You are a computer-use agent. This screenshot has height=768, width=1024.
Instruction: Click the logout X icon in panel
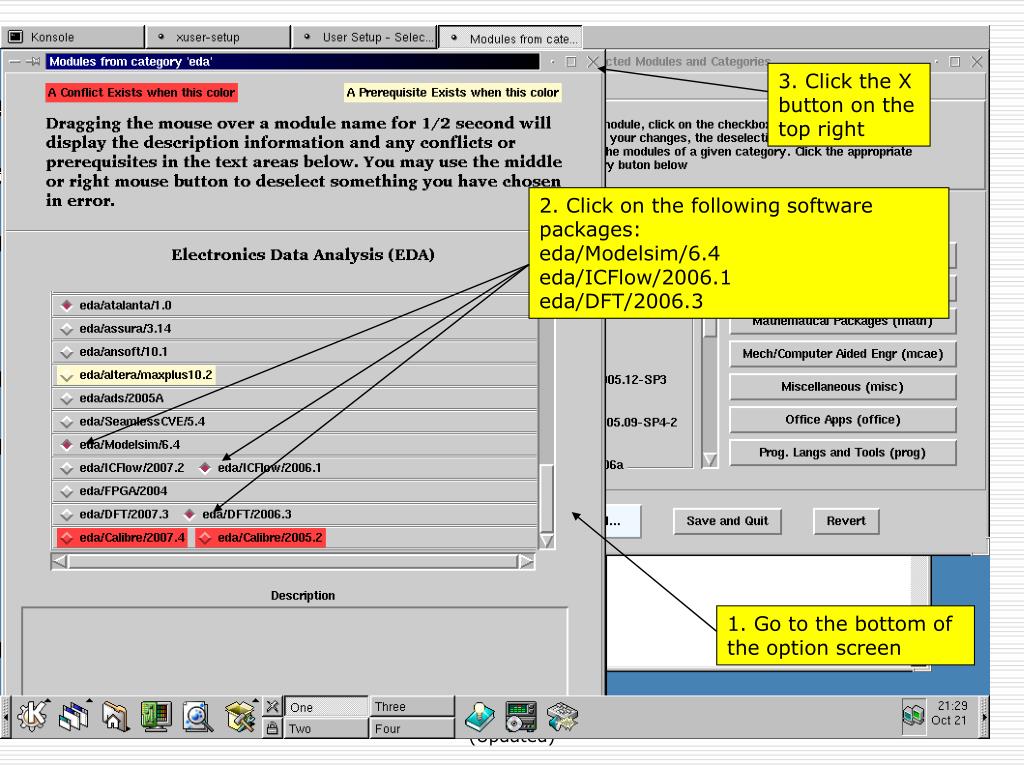pyautogui.click(x=272, y=706)
